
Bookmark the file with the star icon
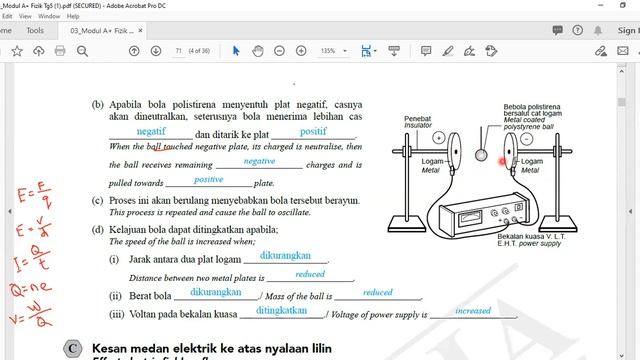tap(17, 51)
